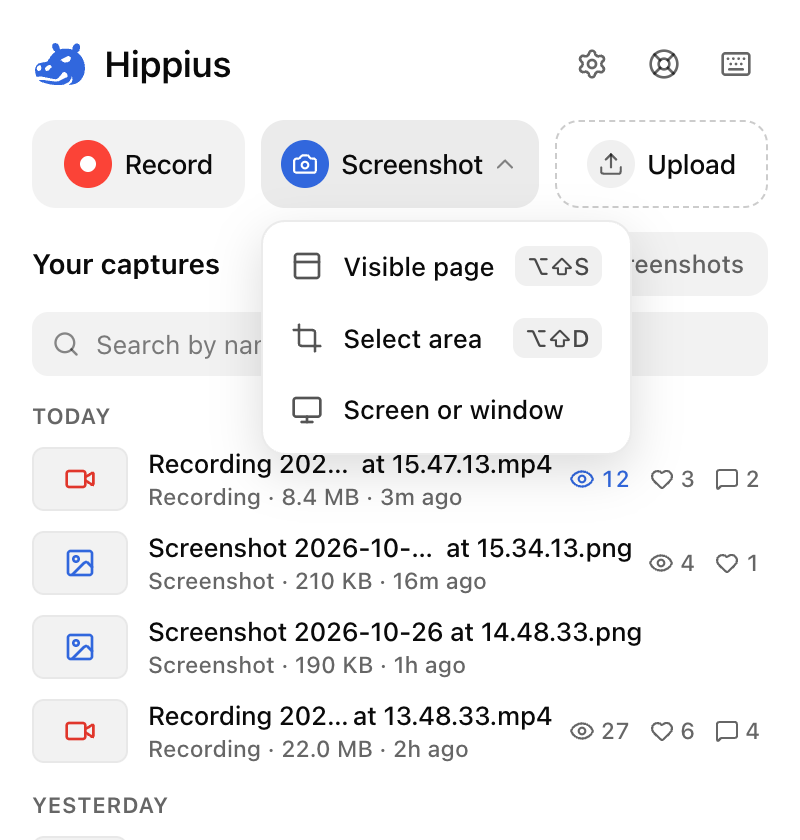Click the search magnifier icon

tap(66, 344)
